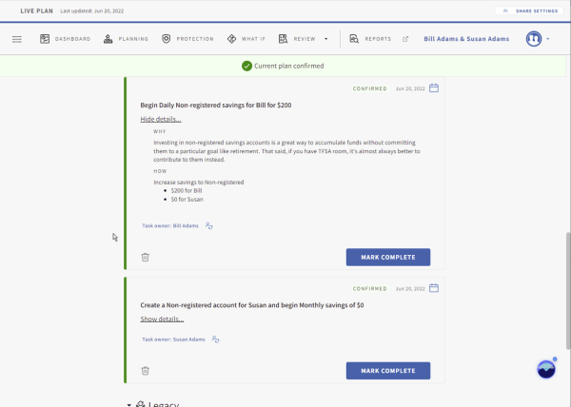Open the hamburger navigation menu
The height and width of the screenshot is (407, 571).
(x=17, y=39)
